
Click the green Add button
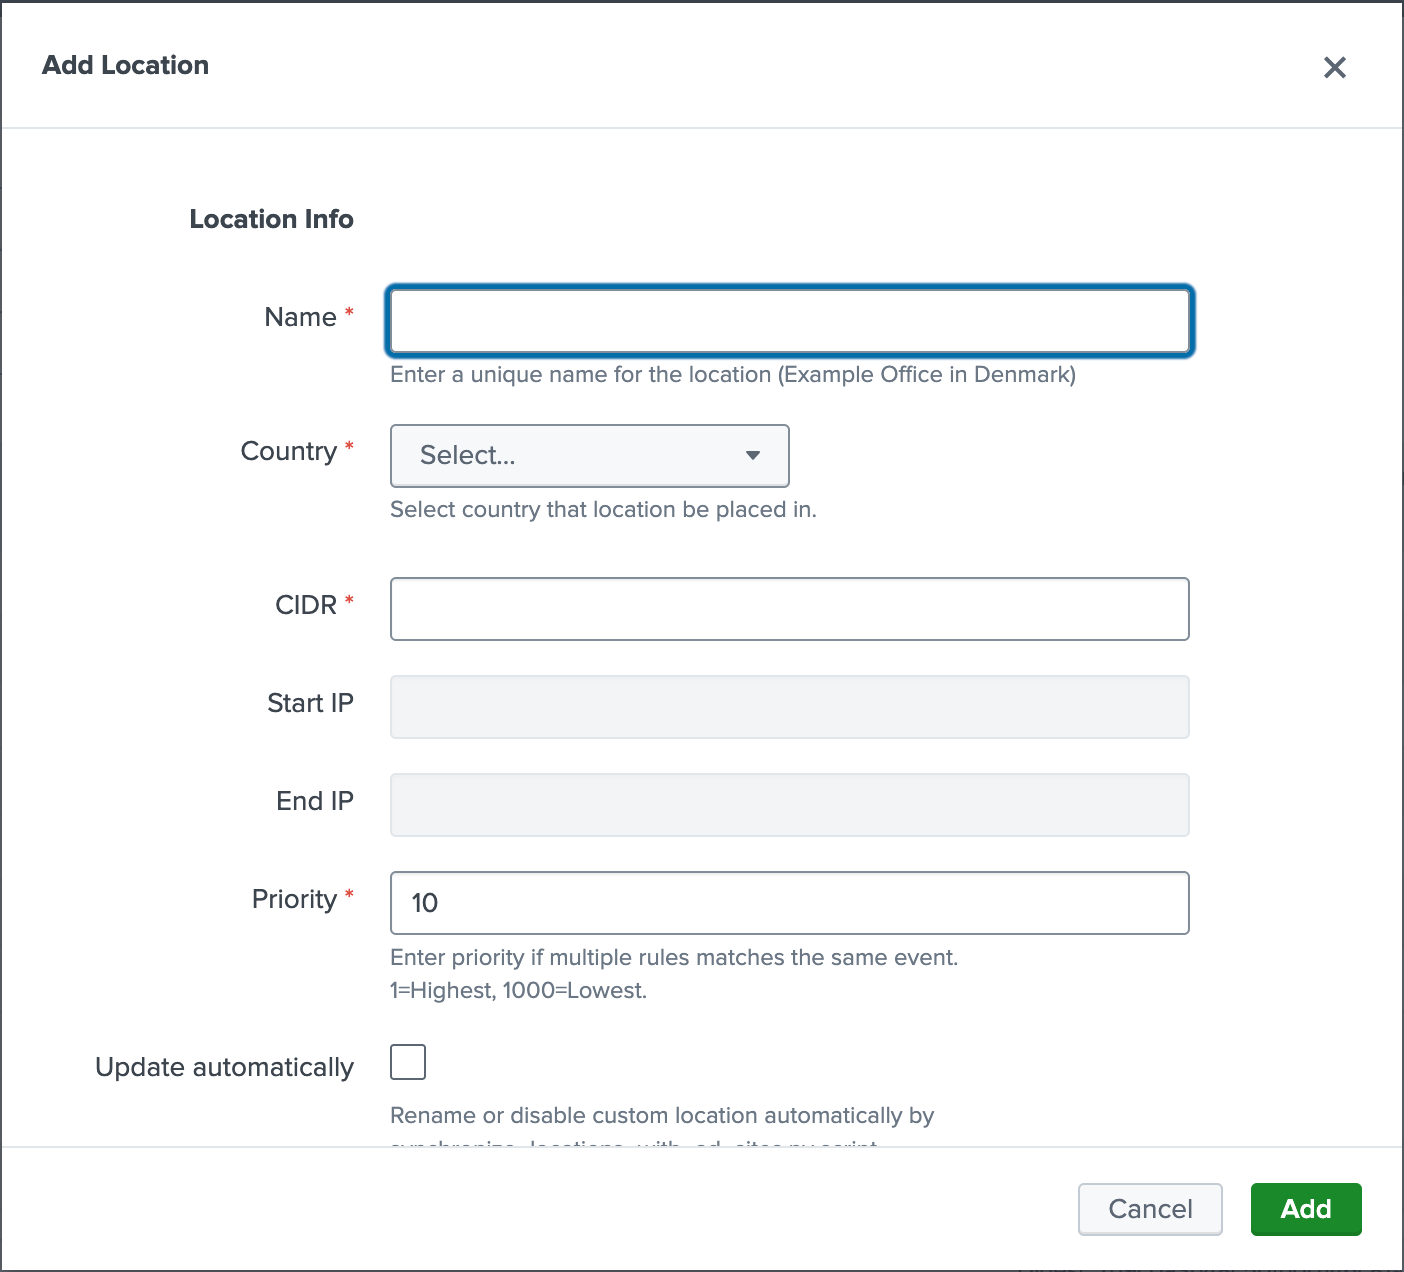click(x=1305, y=1209)
